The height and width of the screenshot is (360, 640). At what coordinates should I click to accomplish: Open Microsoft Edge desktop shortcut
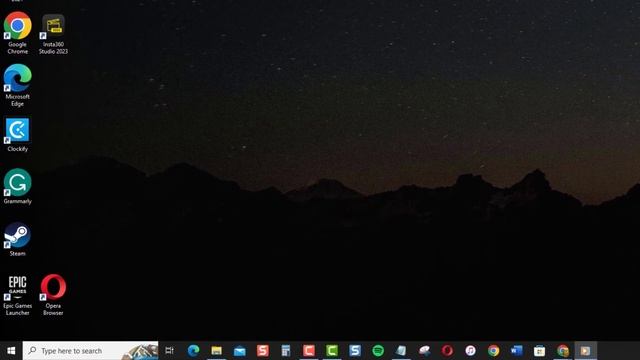(x=18, y=85)
